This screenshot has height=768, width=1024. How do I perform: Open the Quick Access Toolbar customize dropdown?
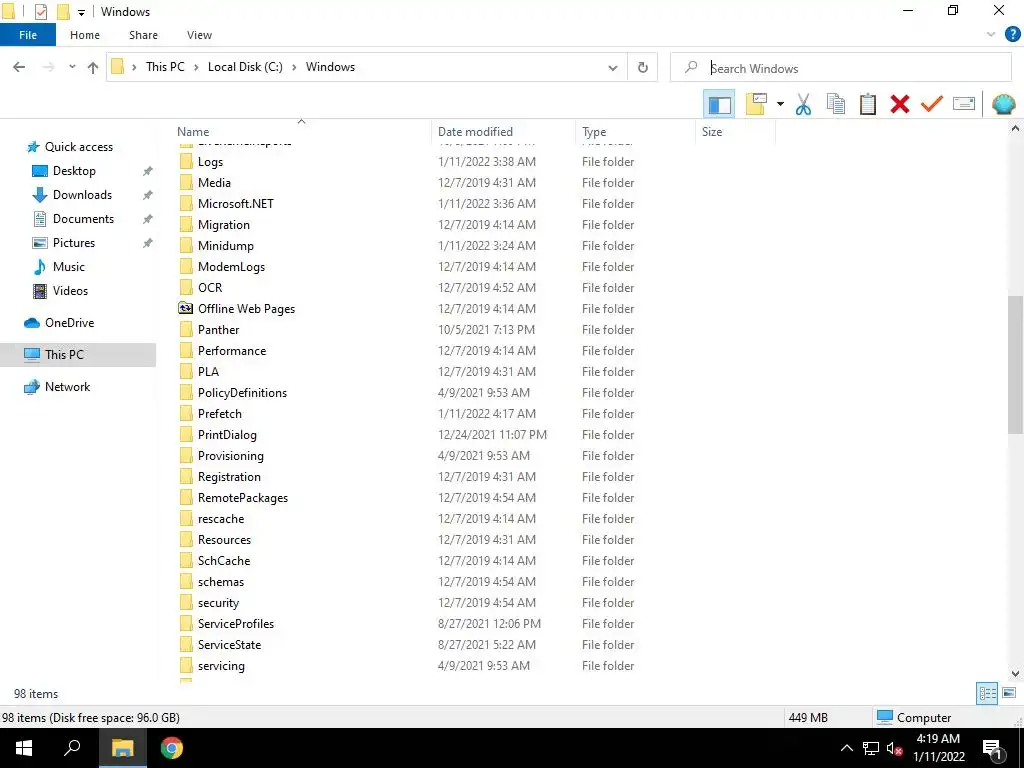(81, 12)
